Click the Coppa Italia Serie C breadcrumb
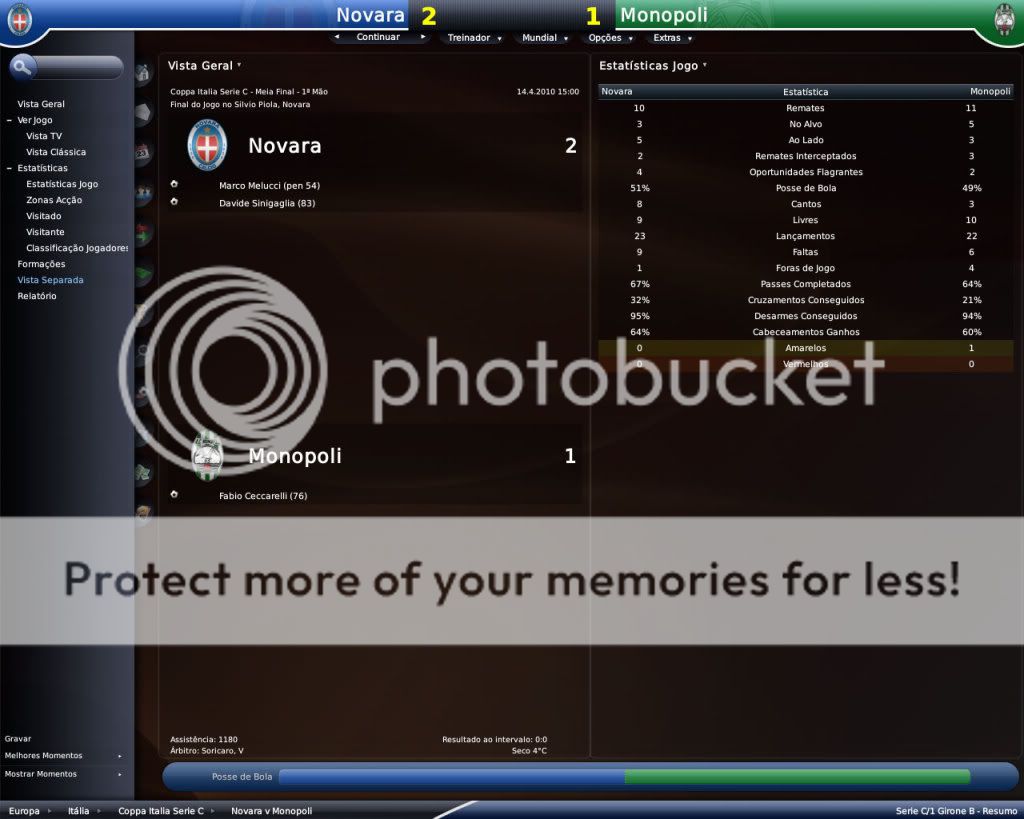The image size is (1024, 819). coord(160,811)
